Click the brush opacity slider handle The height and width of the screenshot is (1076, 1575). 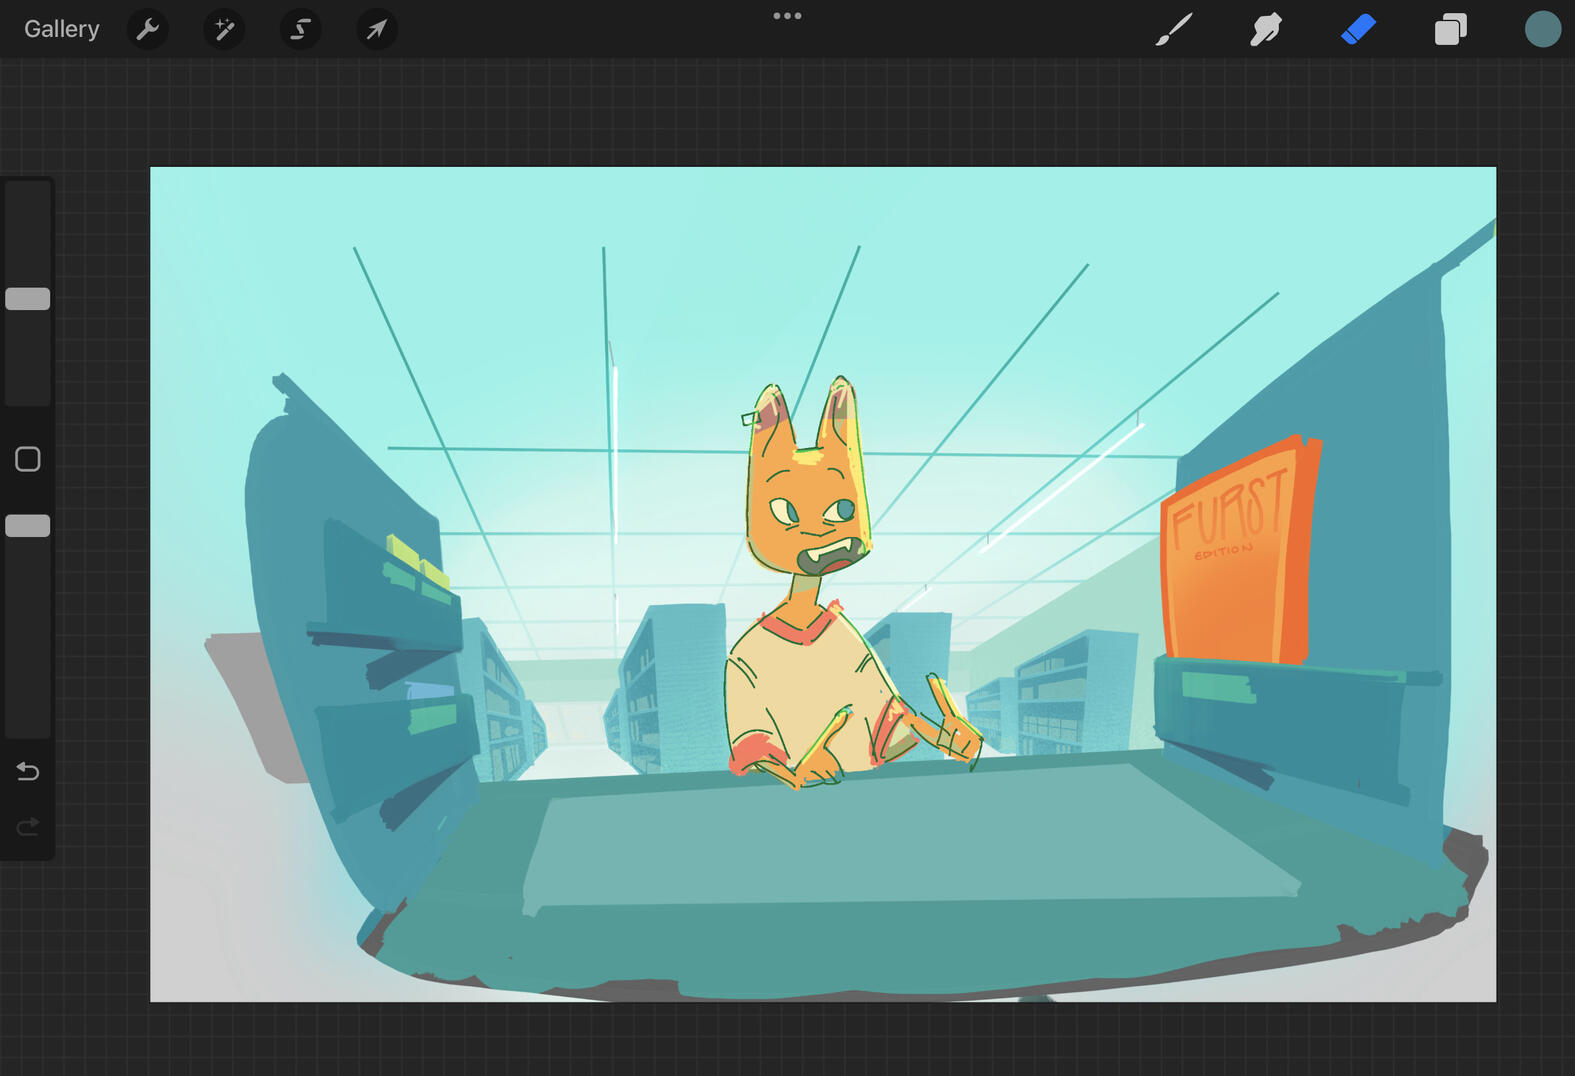pos(28,526)
